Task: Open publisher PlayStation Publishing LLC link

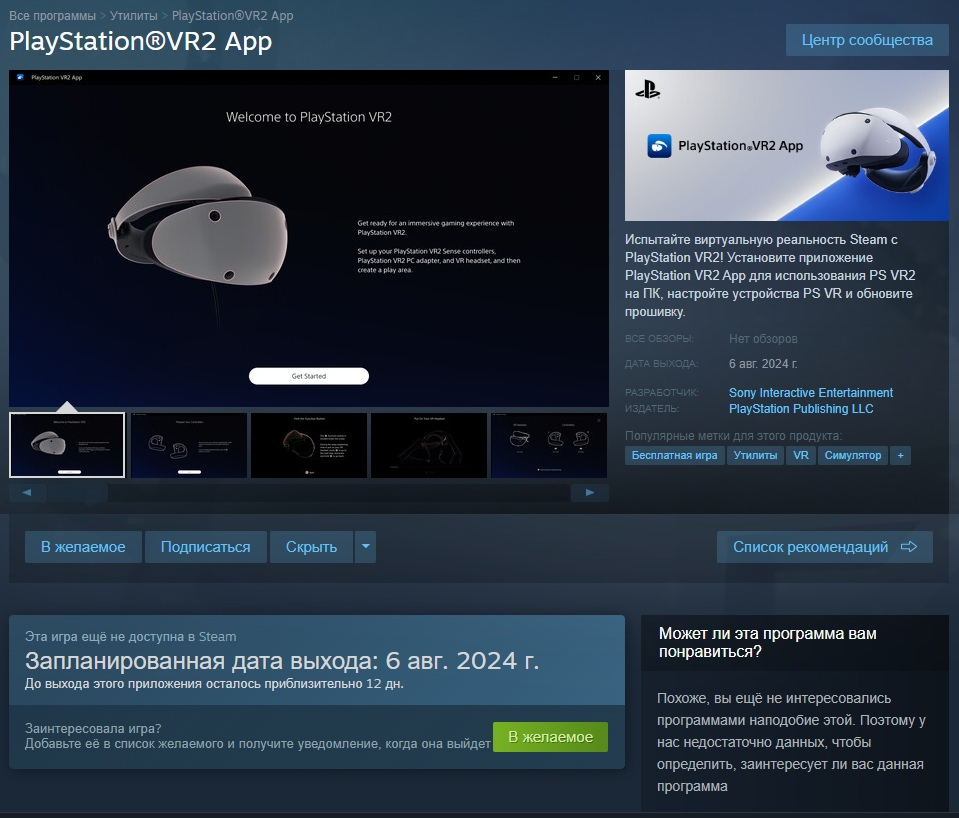Action: click(x=801, y=409)
